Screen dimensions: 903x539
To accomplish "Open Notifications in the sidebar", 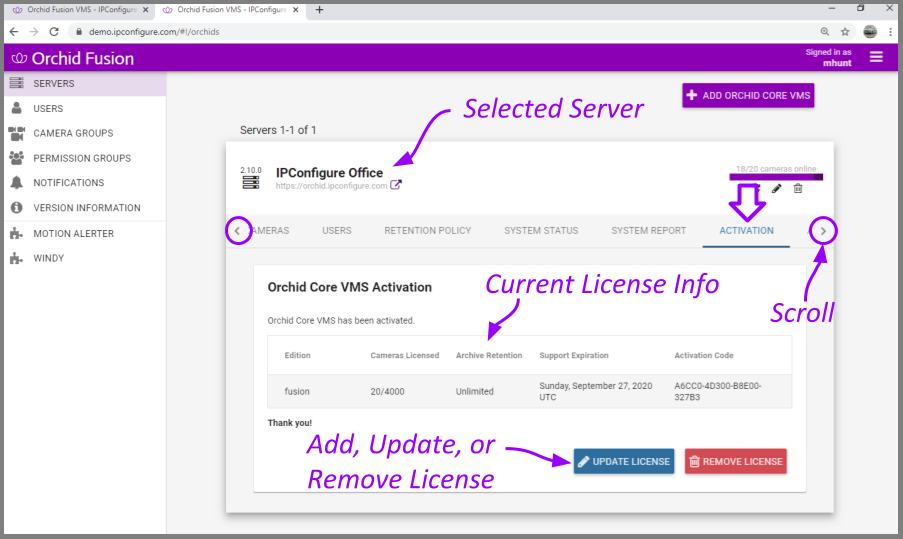I will pos(85,183).
